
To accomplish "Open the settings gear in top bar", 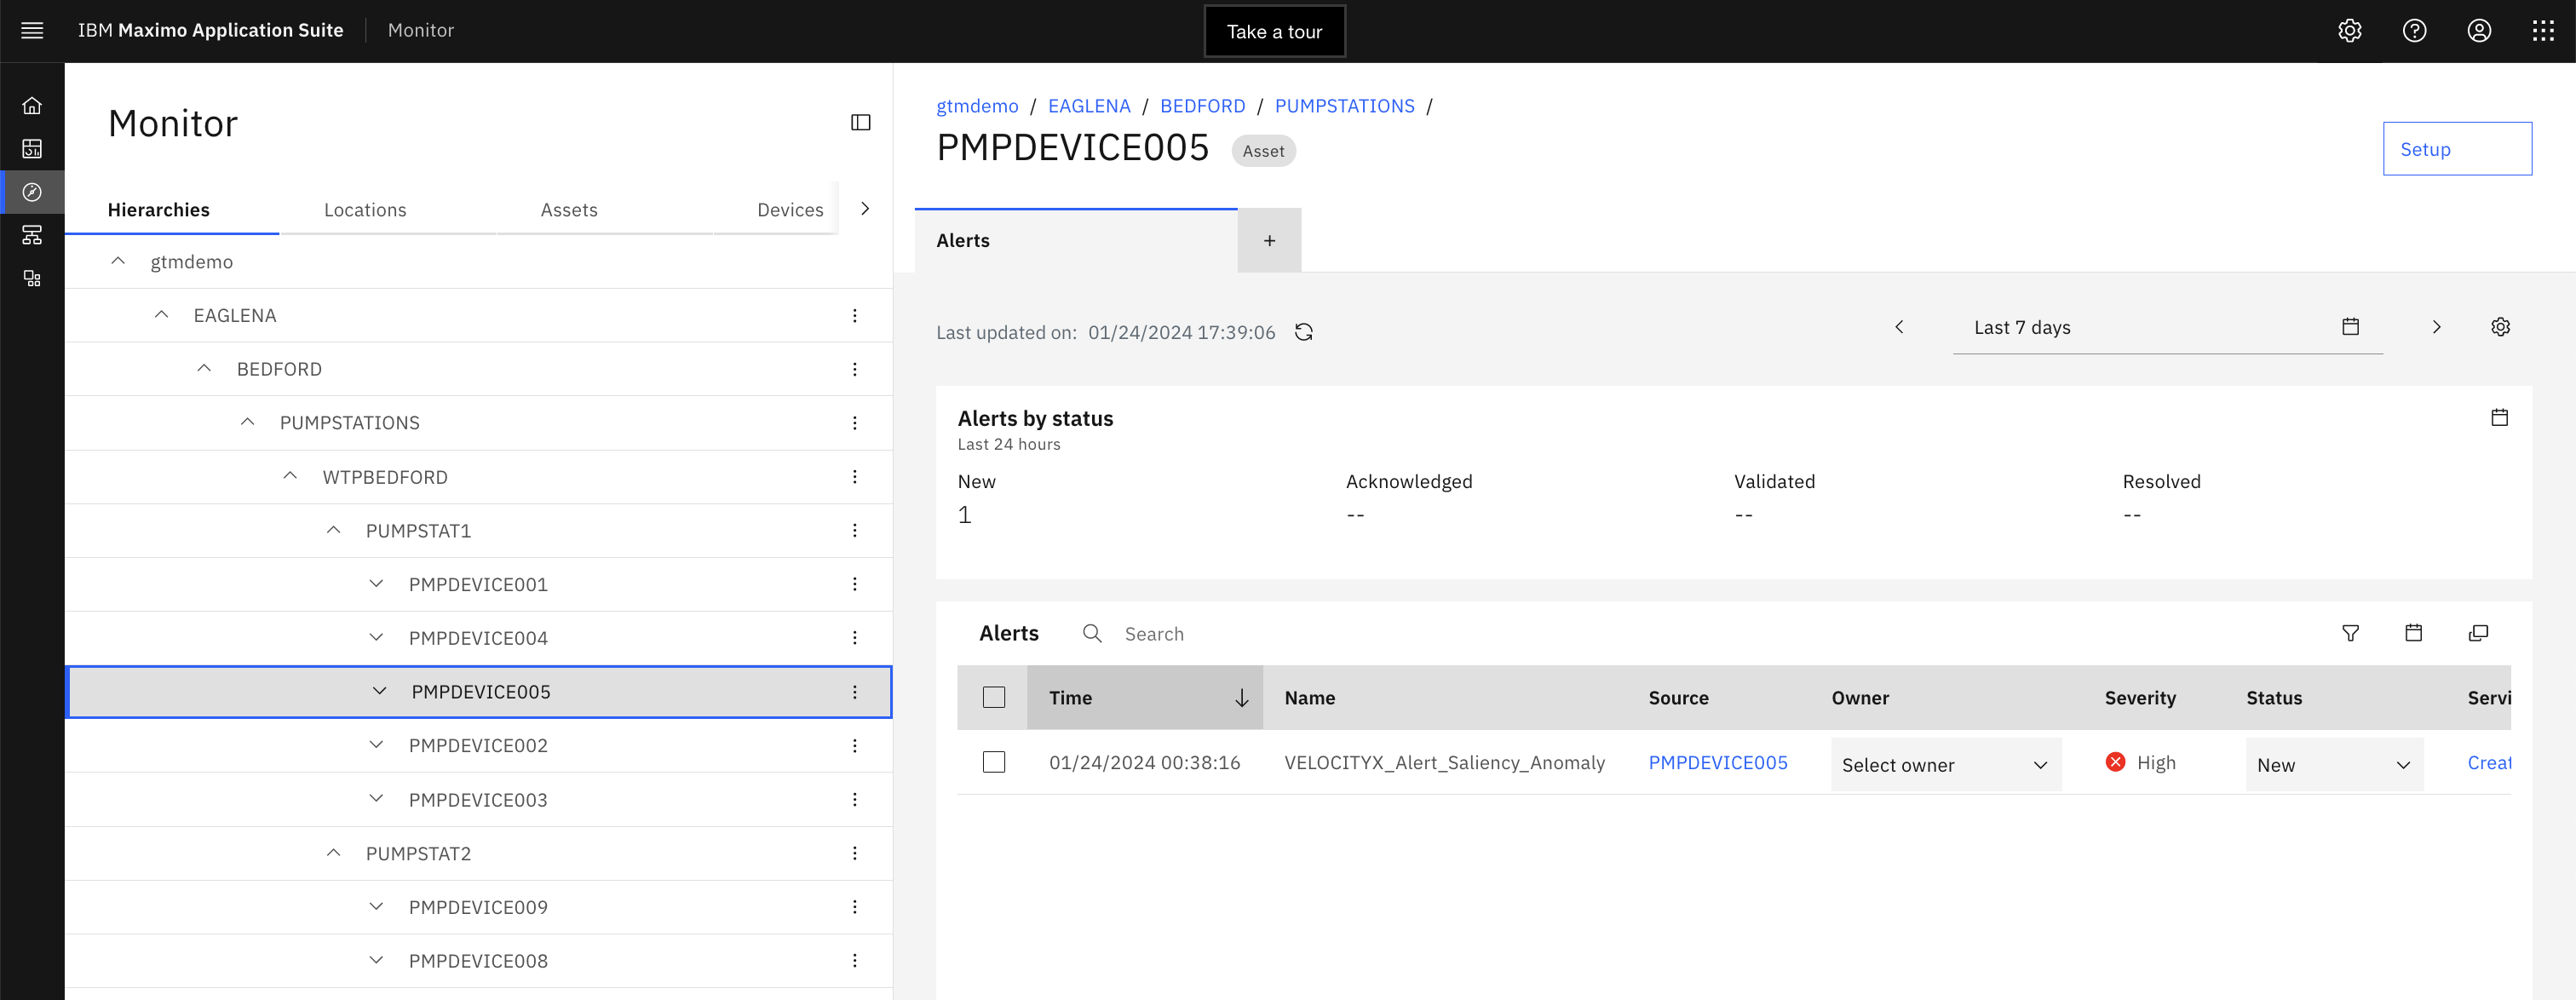I will (x=2350, y=31).
